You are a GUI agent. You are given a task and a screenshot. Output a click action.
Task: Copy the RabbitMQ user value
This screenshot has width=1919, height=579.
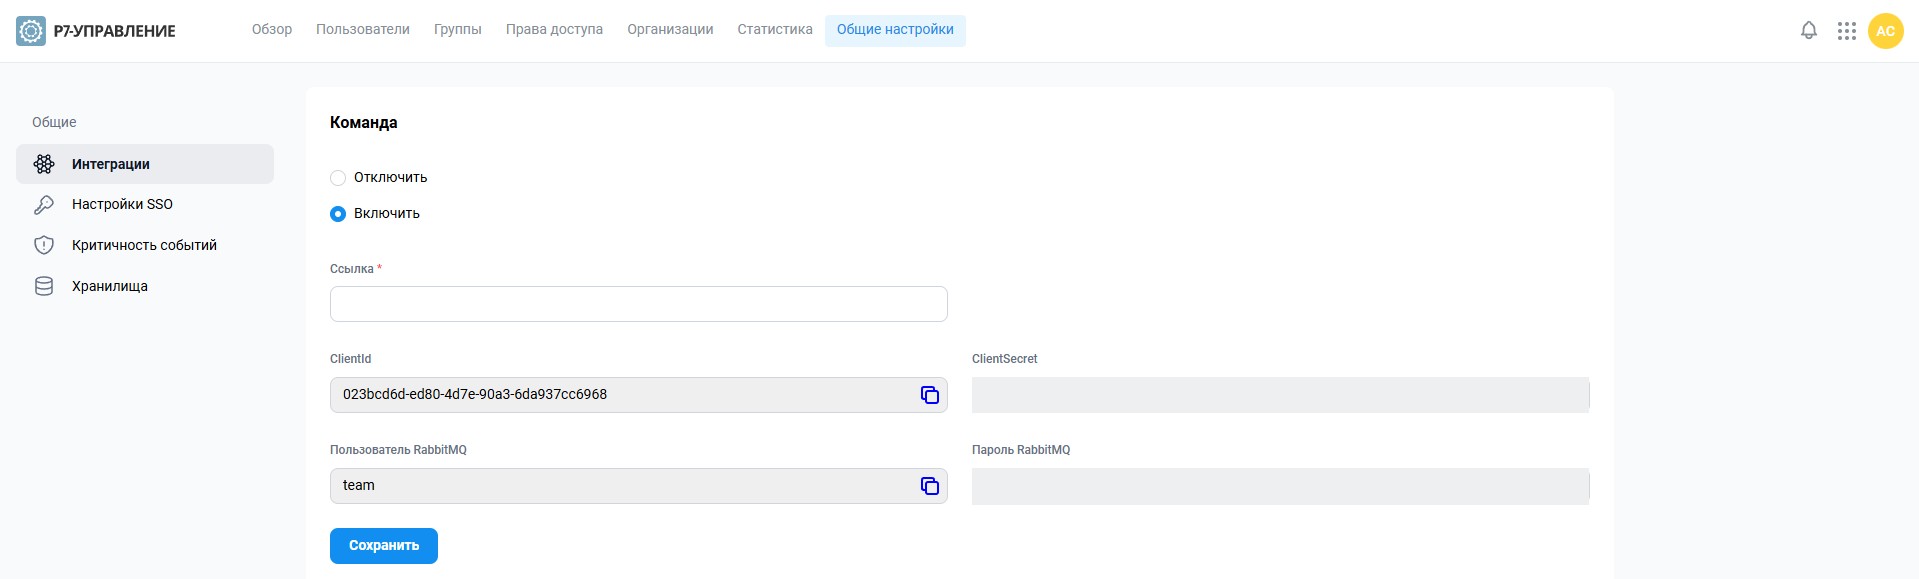tap(929, 486)
